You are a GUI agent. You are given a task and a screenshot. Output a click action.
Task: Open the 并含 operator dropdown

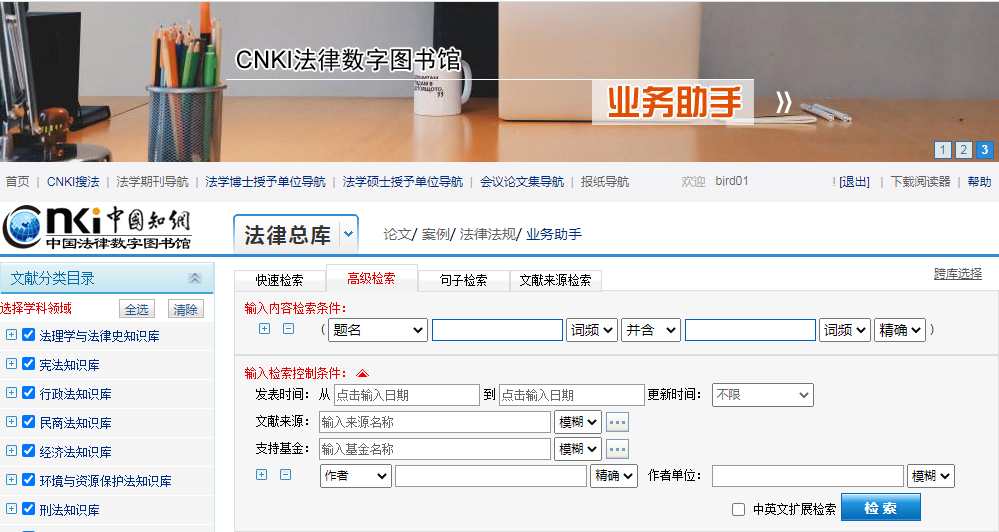(651, 330)
